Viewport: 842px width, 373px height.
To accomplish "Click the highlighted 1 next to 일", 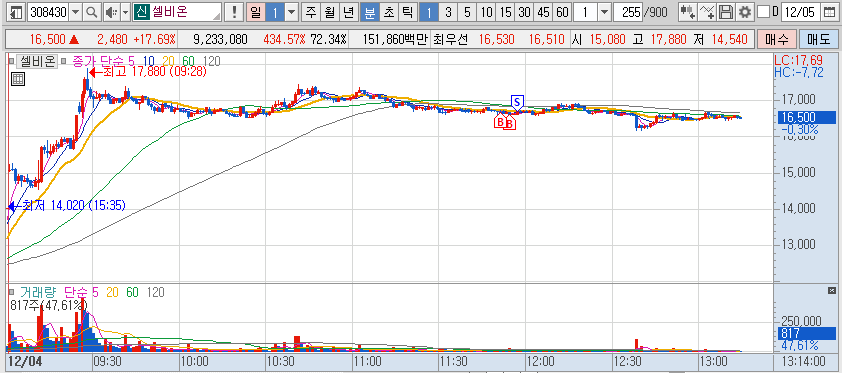I will pyautogui.click(x=274, y=12).
